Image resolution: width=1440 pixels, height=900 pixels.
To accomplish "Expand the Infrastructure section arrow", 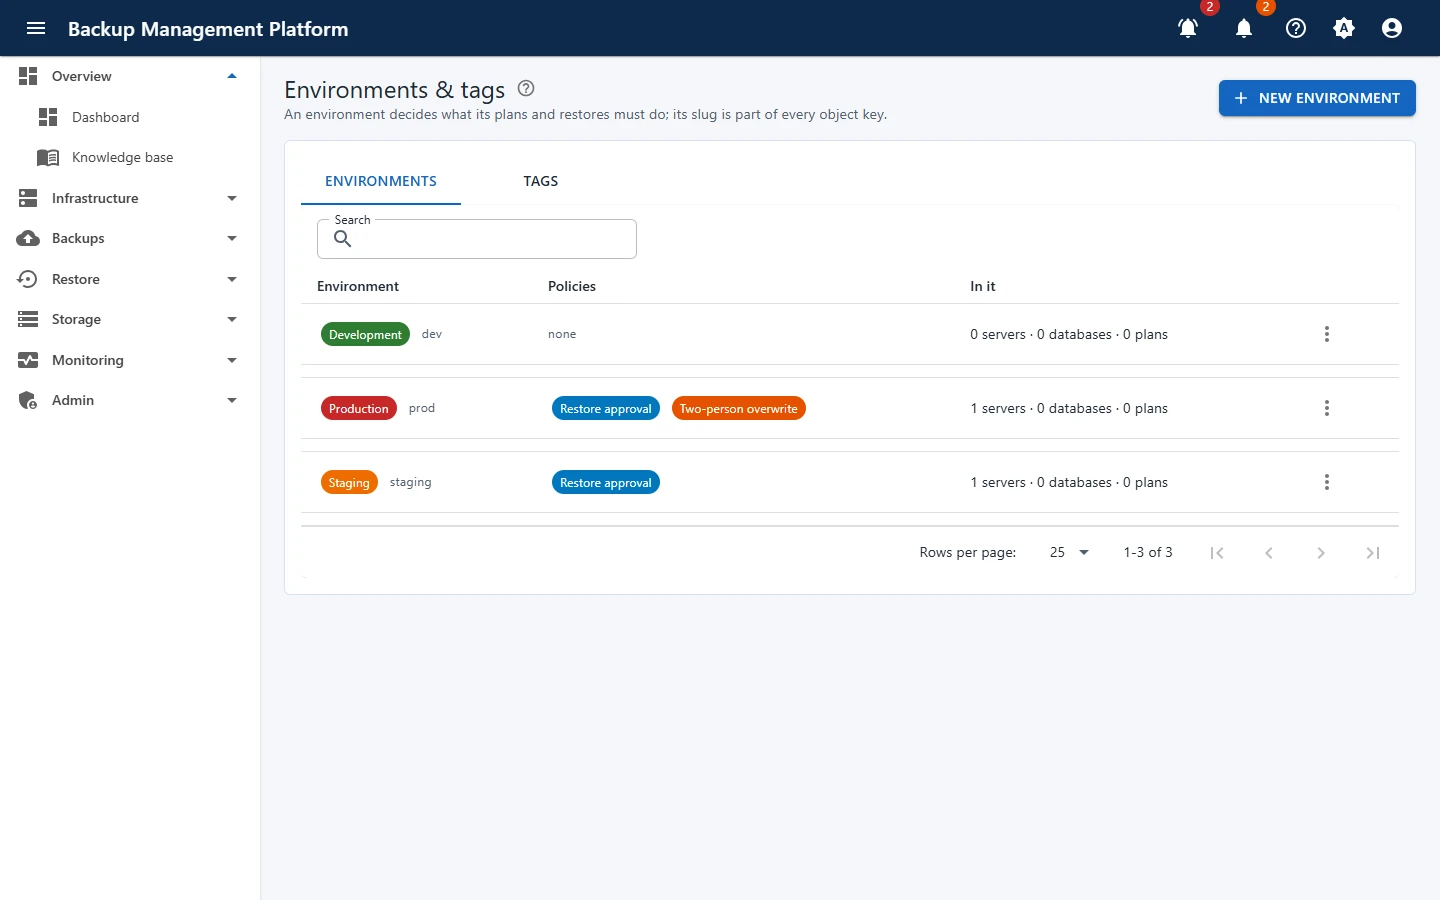I will (232, 198).
